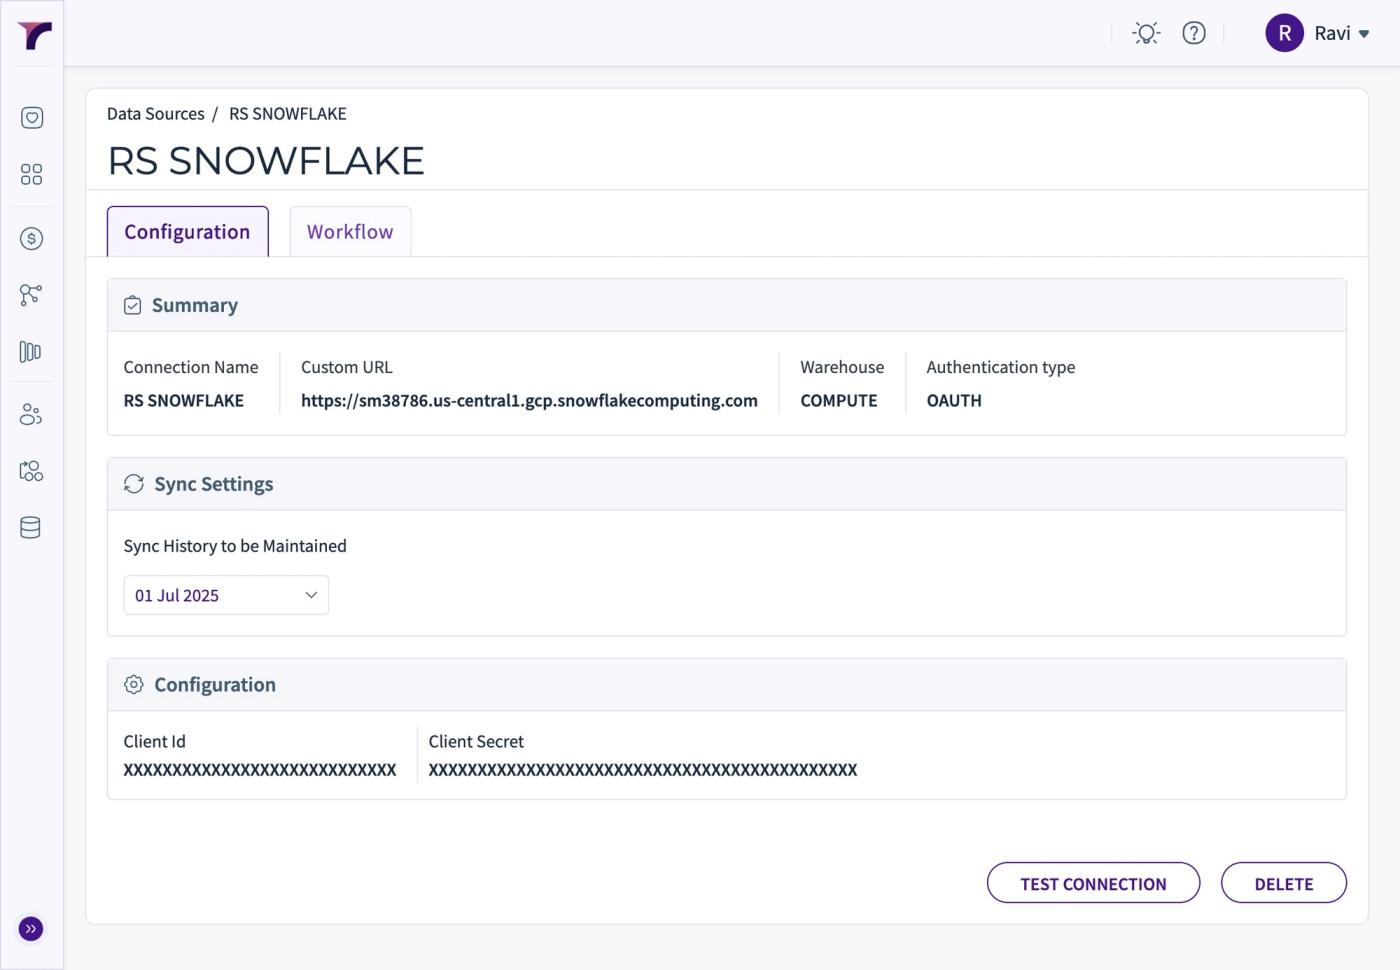Click the COMPUTE warehouse value
Image resolution: width=1400 pixels, height=970 pixels.
point(839,401)
